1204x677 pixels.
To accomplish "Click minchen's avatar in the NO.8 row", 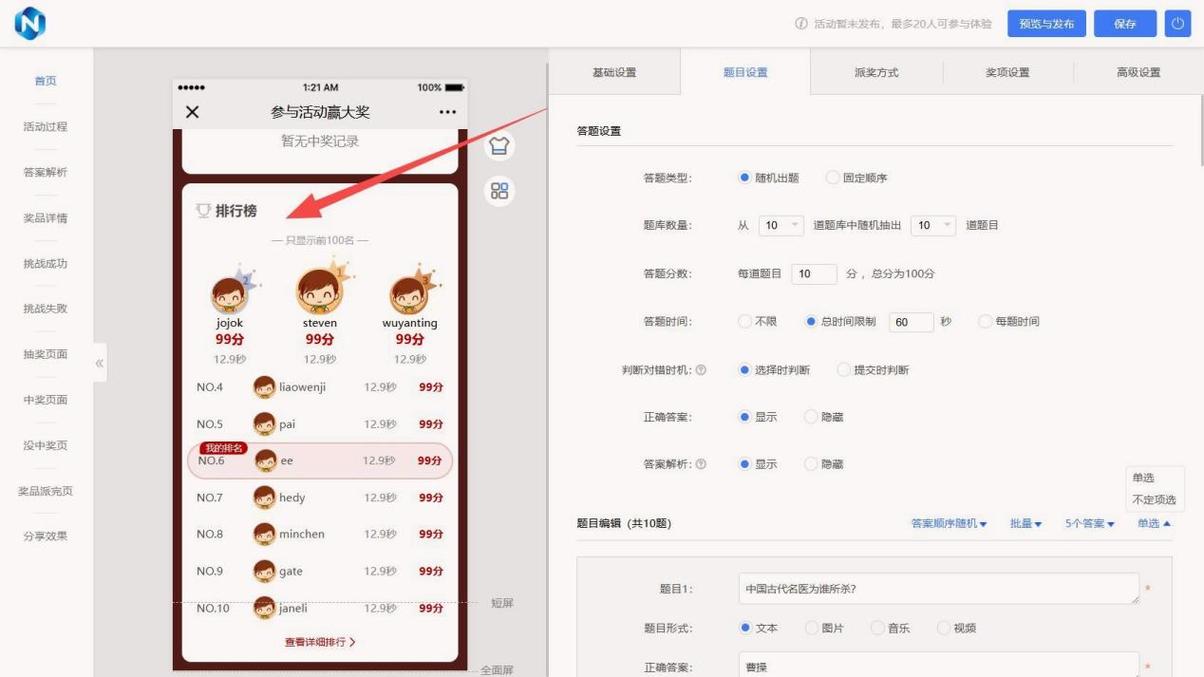I will point(264,534).
